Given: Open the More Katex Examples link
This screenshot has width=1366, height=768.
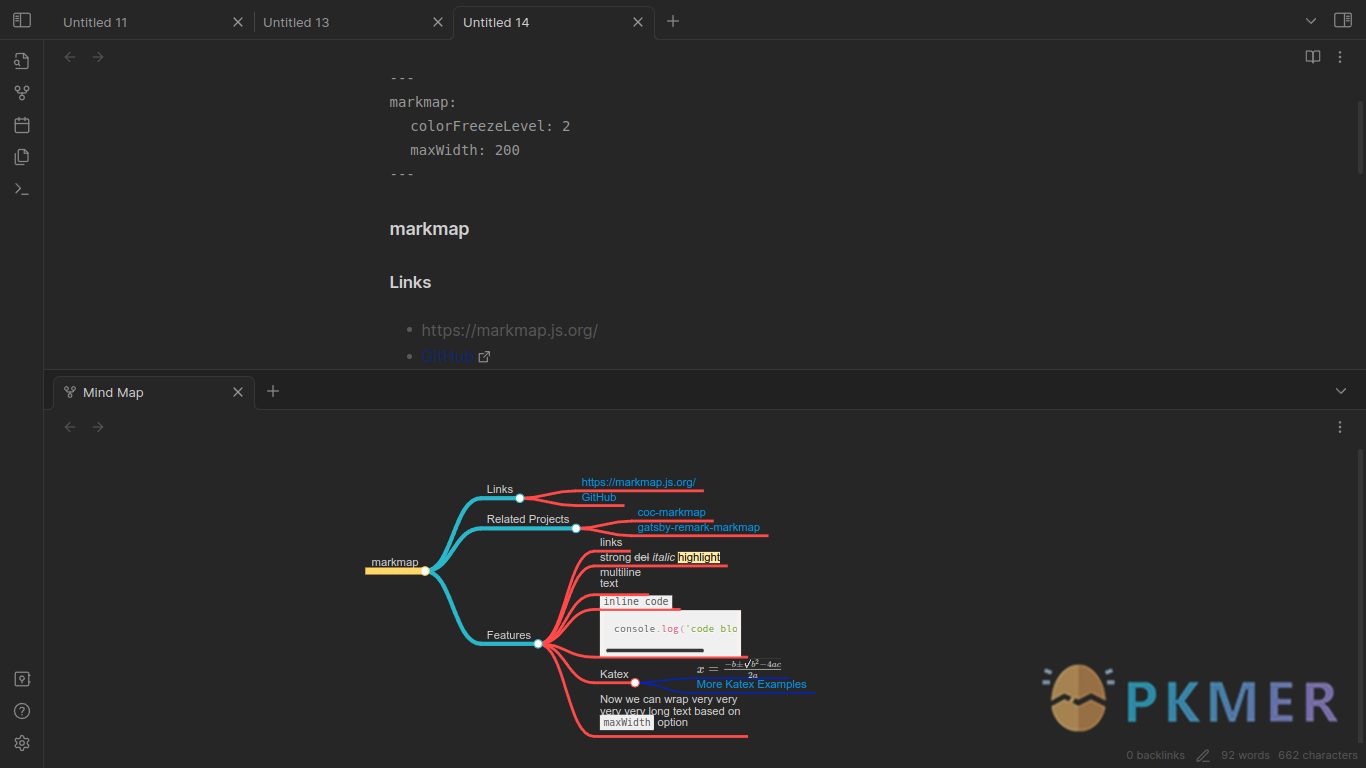Looking at the screenshot, I should click(x=751, y=684).
